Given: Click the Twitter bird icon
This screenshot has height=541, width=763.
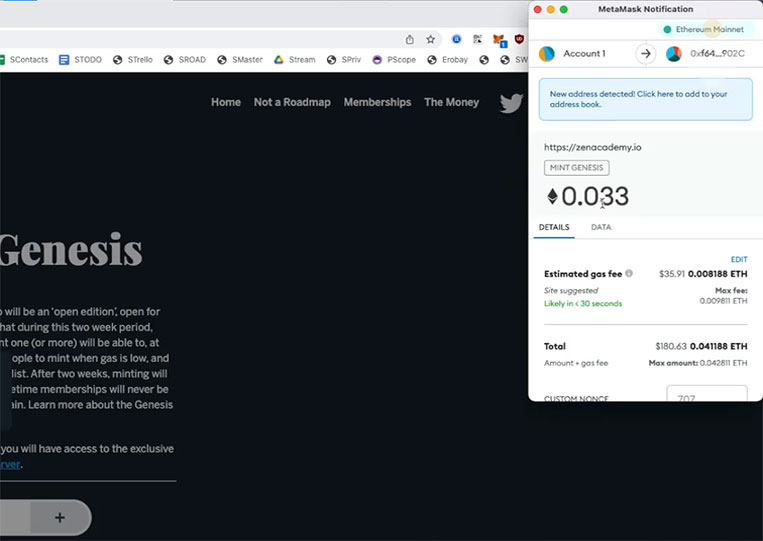Looking at the screenshot, I should (x=511, y=103).
